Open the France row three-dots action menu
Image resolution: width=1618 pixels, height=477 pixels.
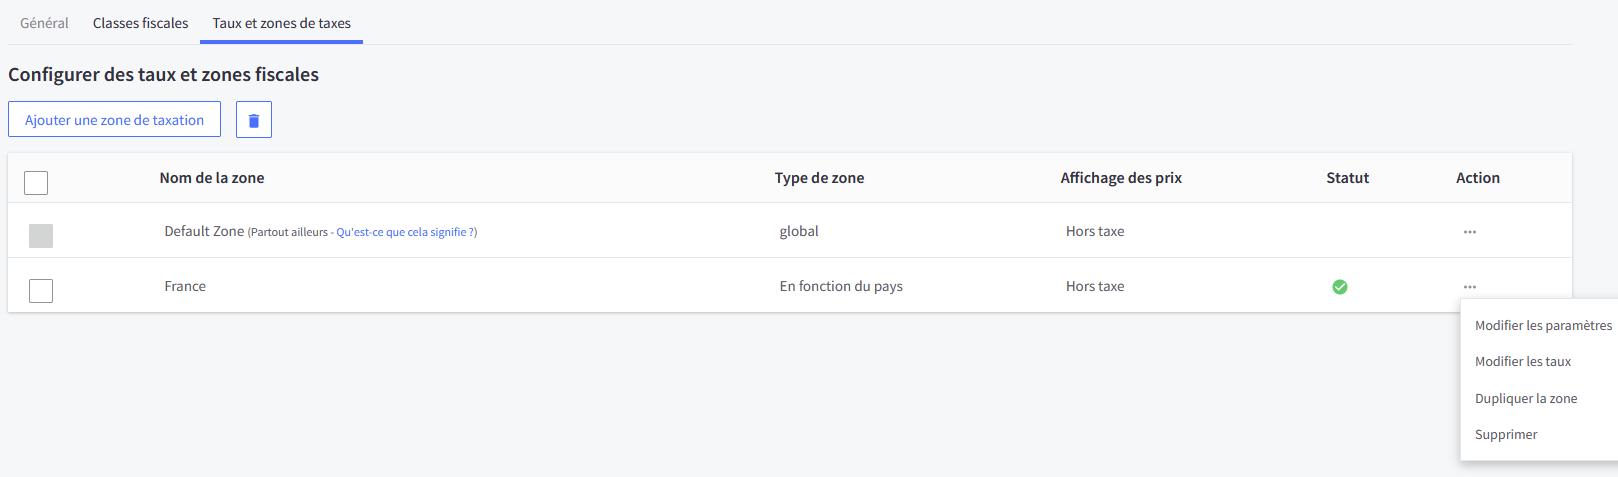click(1469, 287)
